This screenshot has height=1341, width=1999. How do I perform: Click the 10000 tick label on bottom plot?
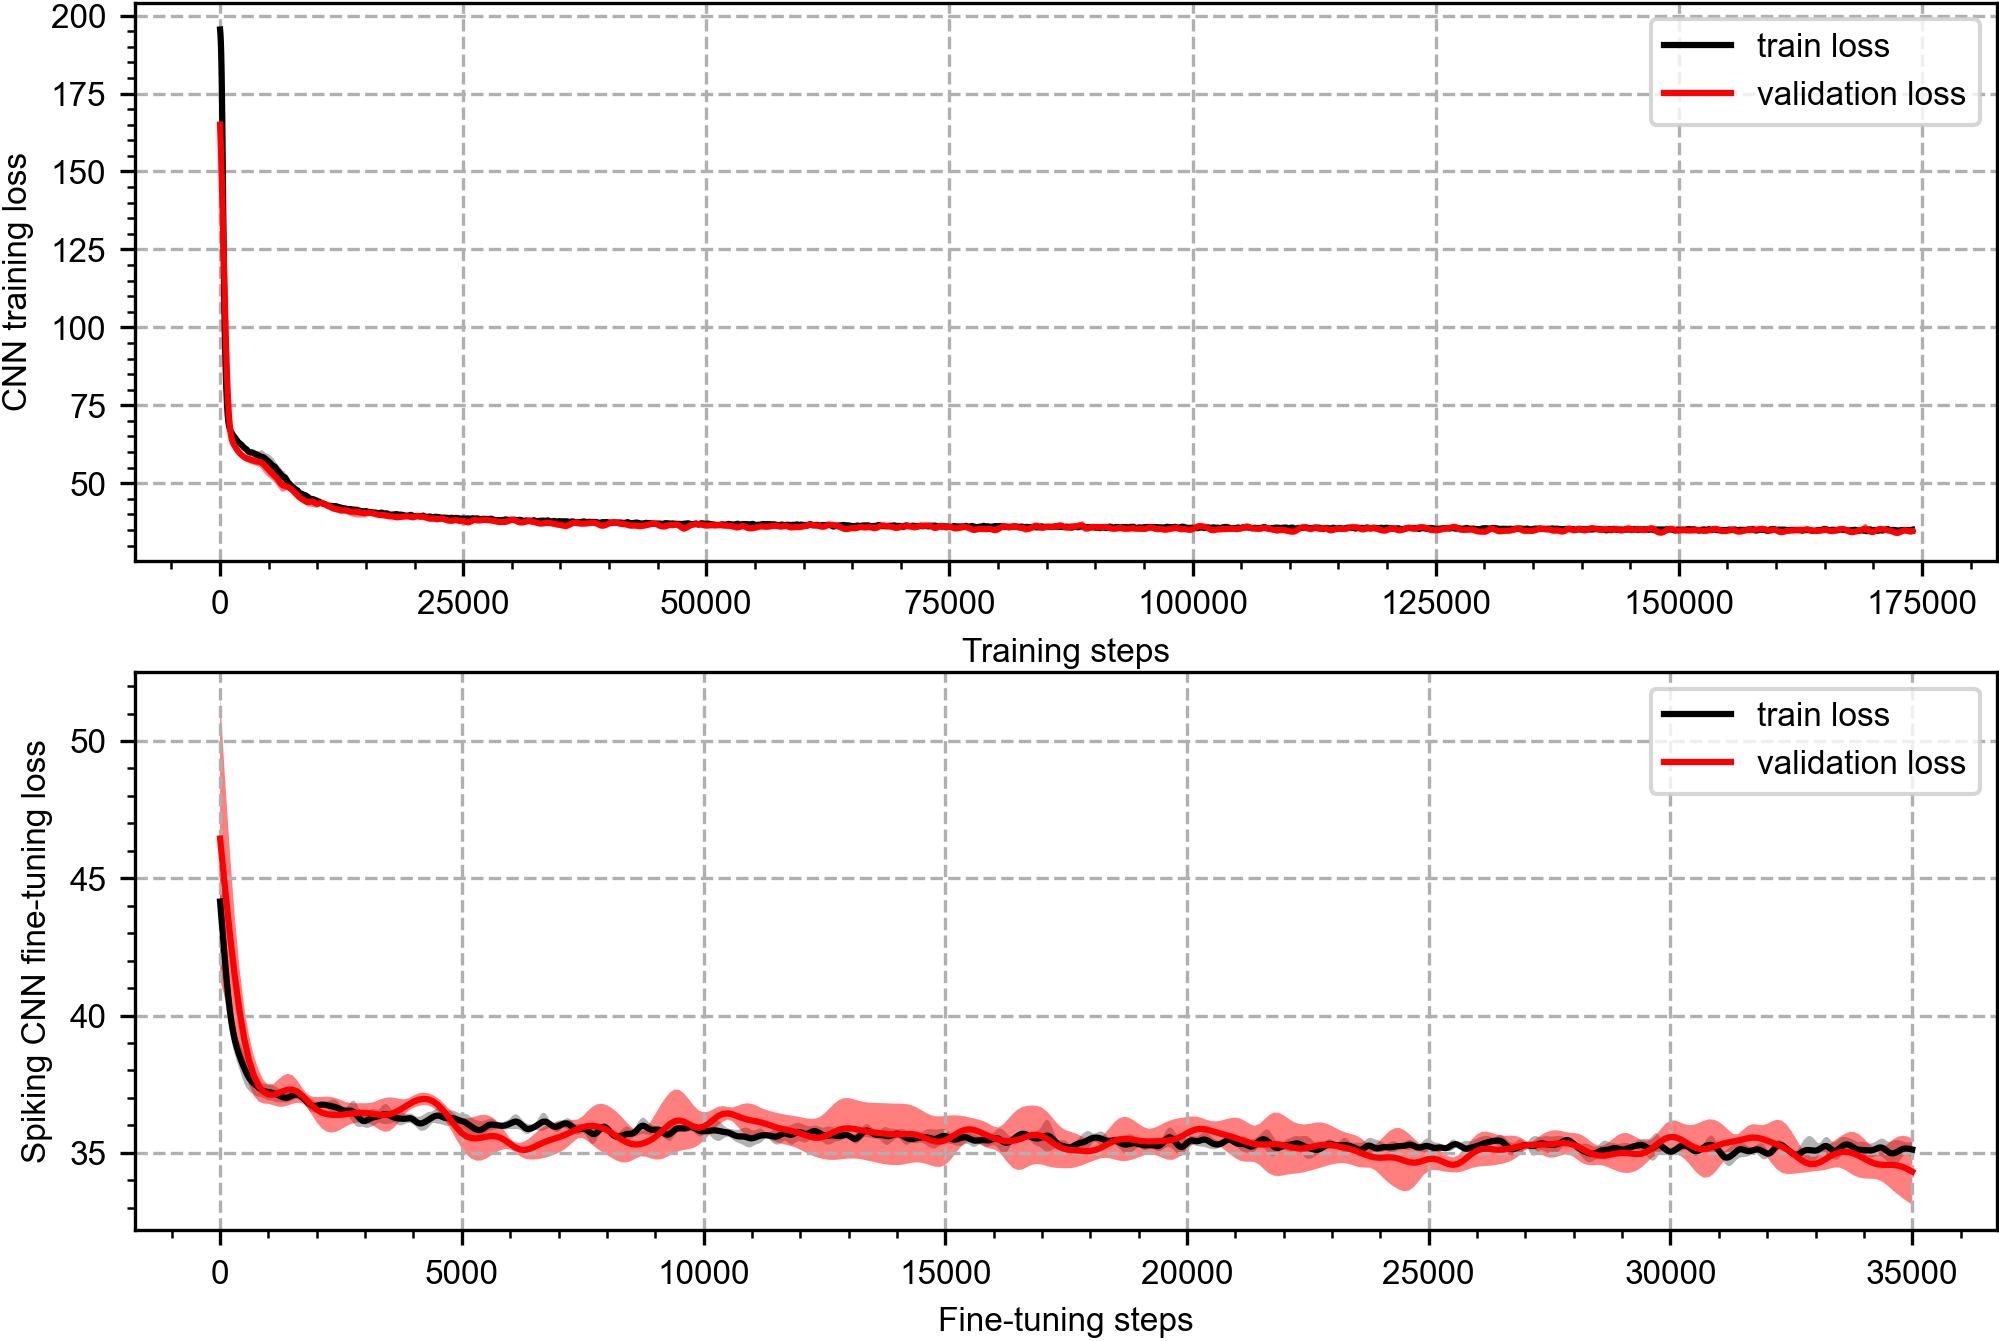[x=704, y=1272]
